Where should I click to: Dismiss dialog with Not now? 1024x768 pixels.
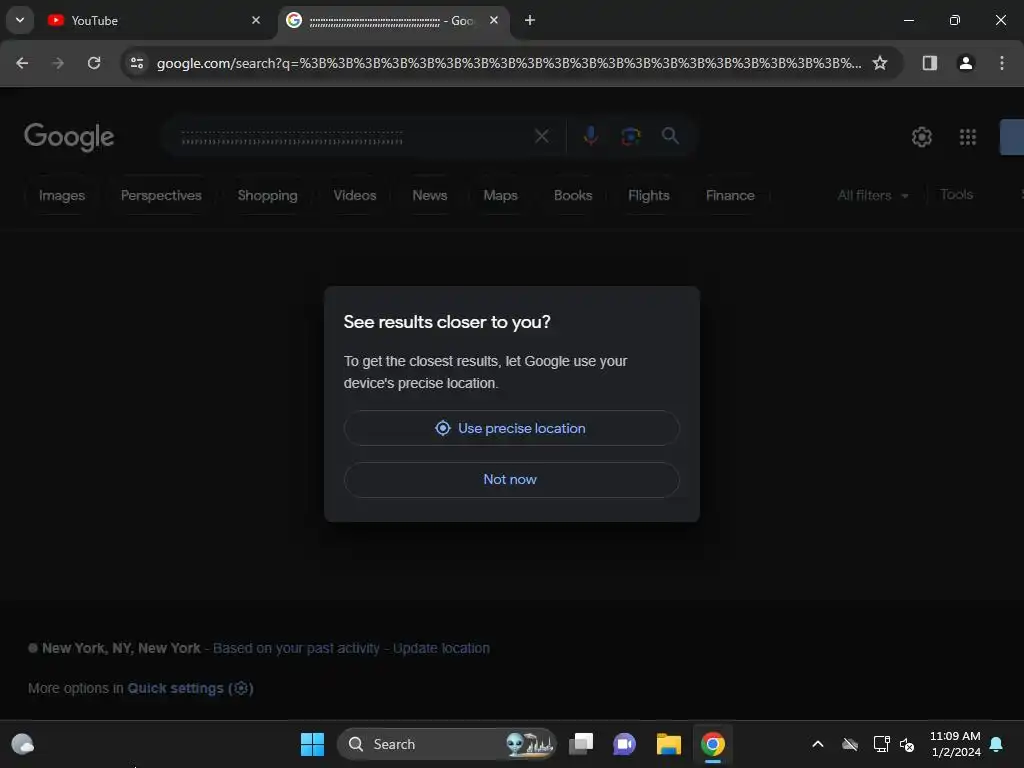coord(511,480)
